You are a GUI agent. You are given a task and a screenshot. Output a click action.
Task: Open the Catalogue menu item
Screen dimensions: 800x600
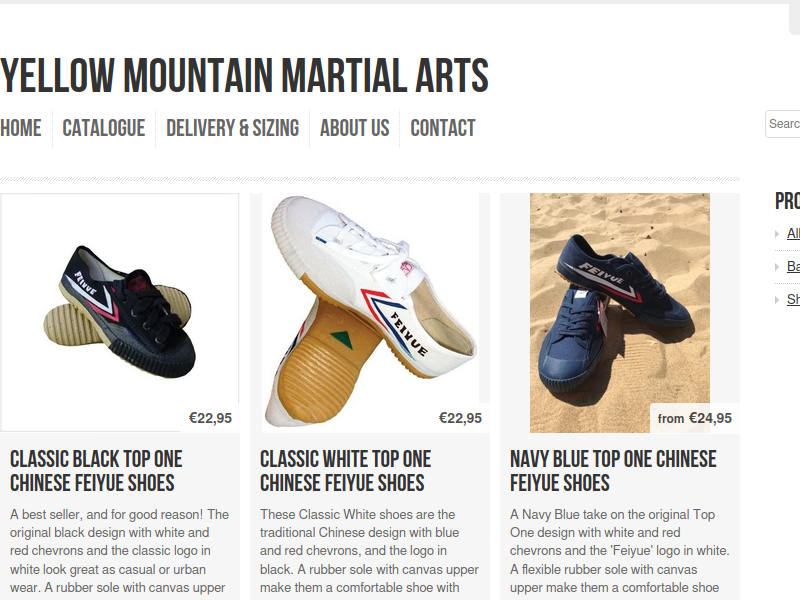pos(104,128)
